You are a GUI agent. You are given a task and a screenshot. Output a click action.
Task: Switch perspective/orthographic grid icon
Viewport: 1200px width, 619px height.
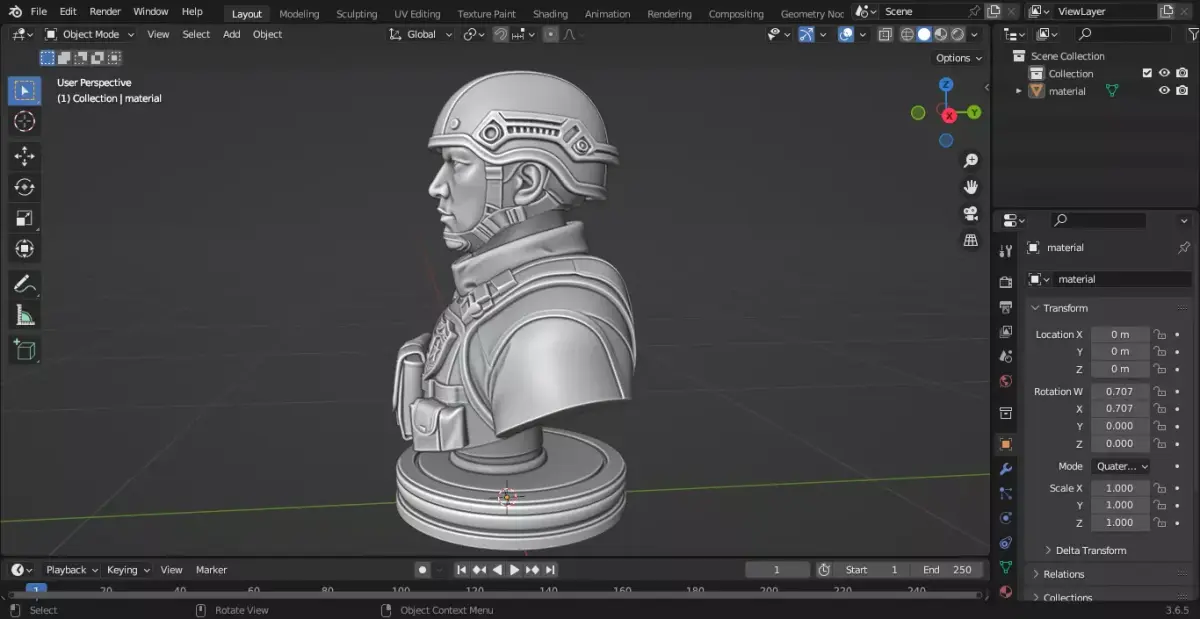[x=970, y=240]
